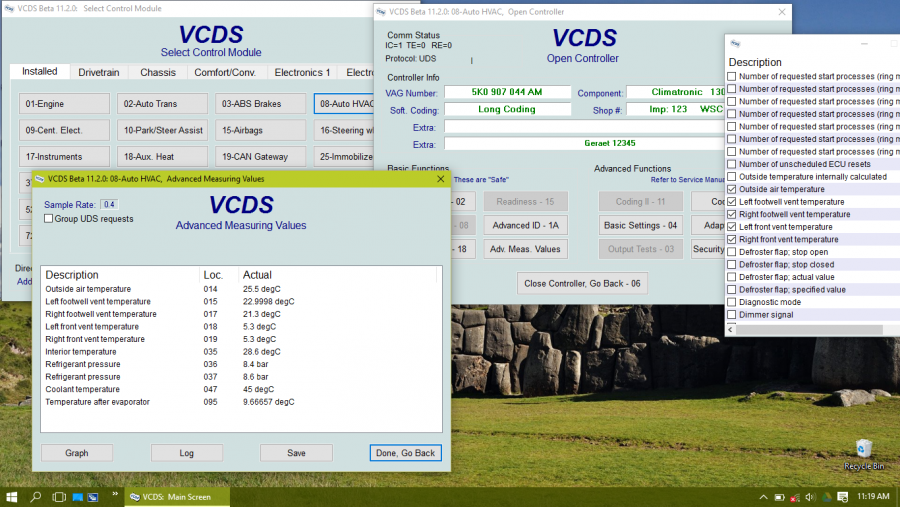Select the 17-Instruments module
Viewport: 900px width, 507px height.
click(64, 157)
